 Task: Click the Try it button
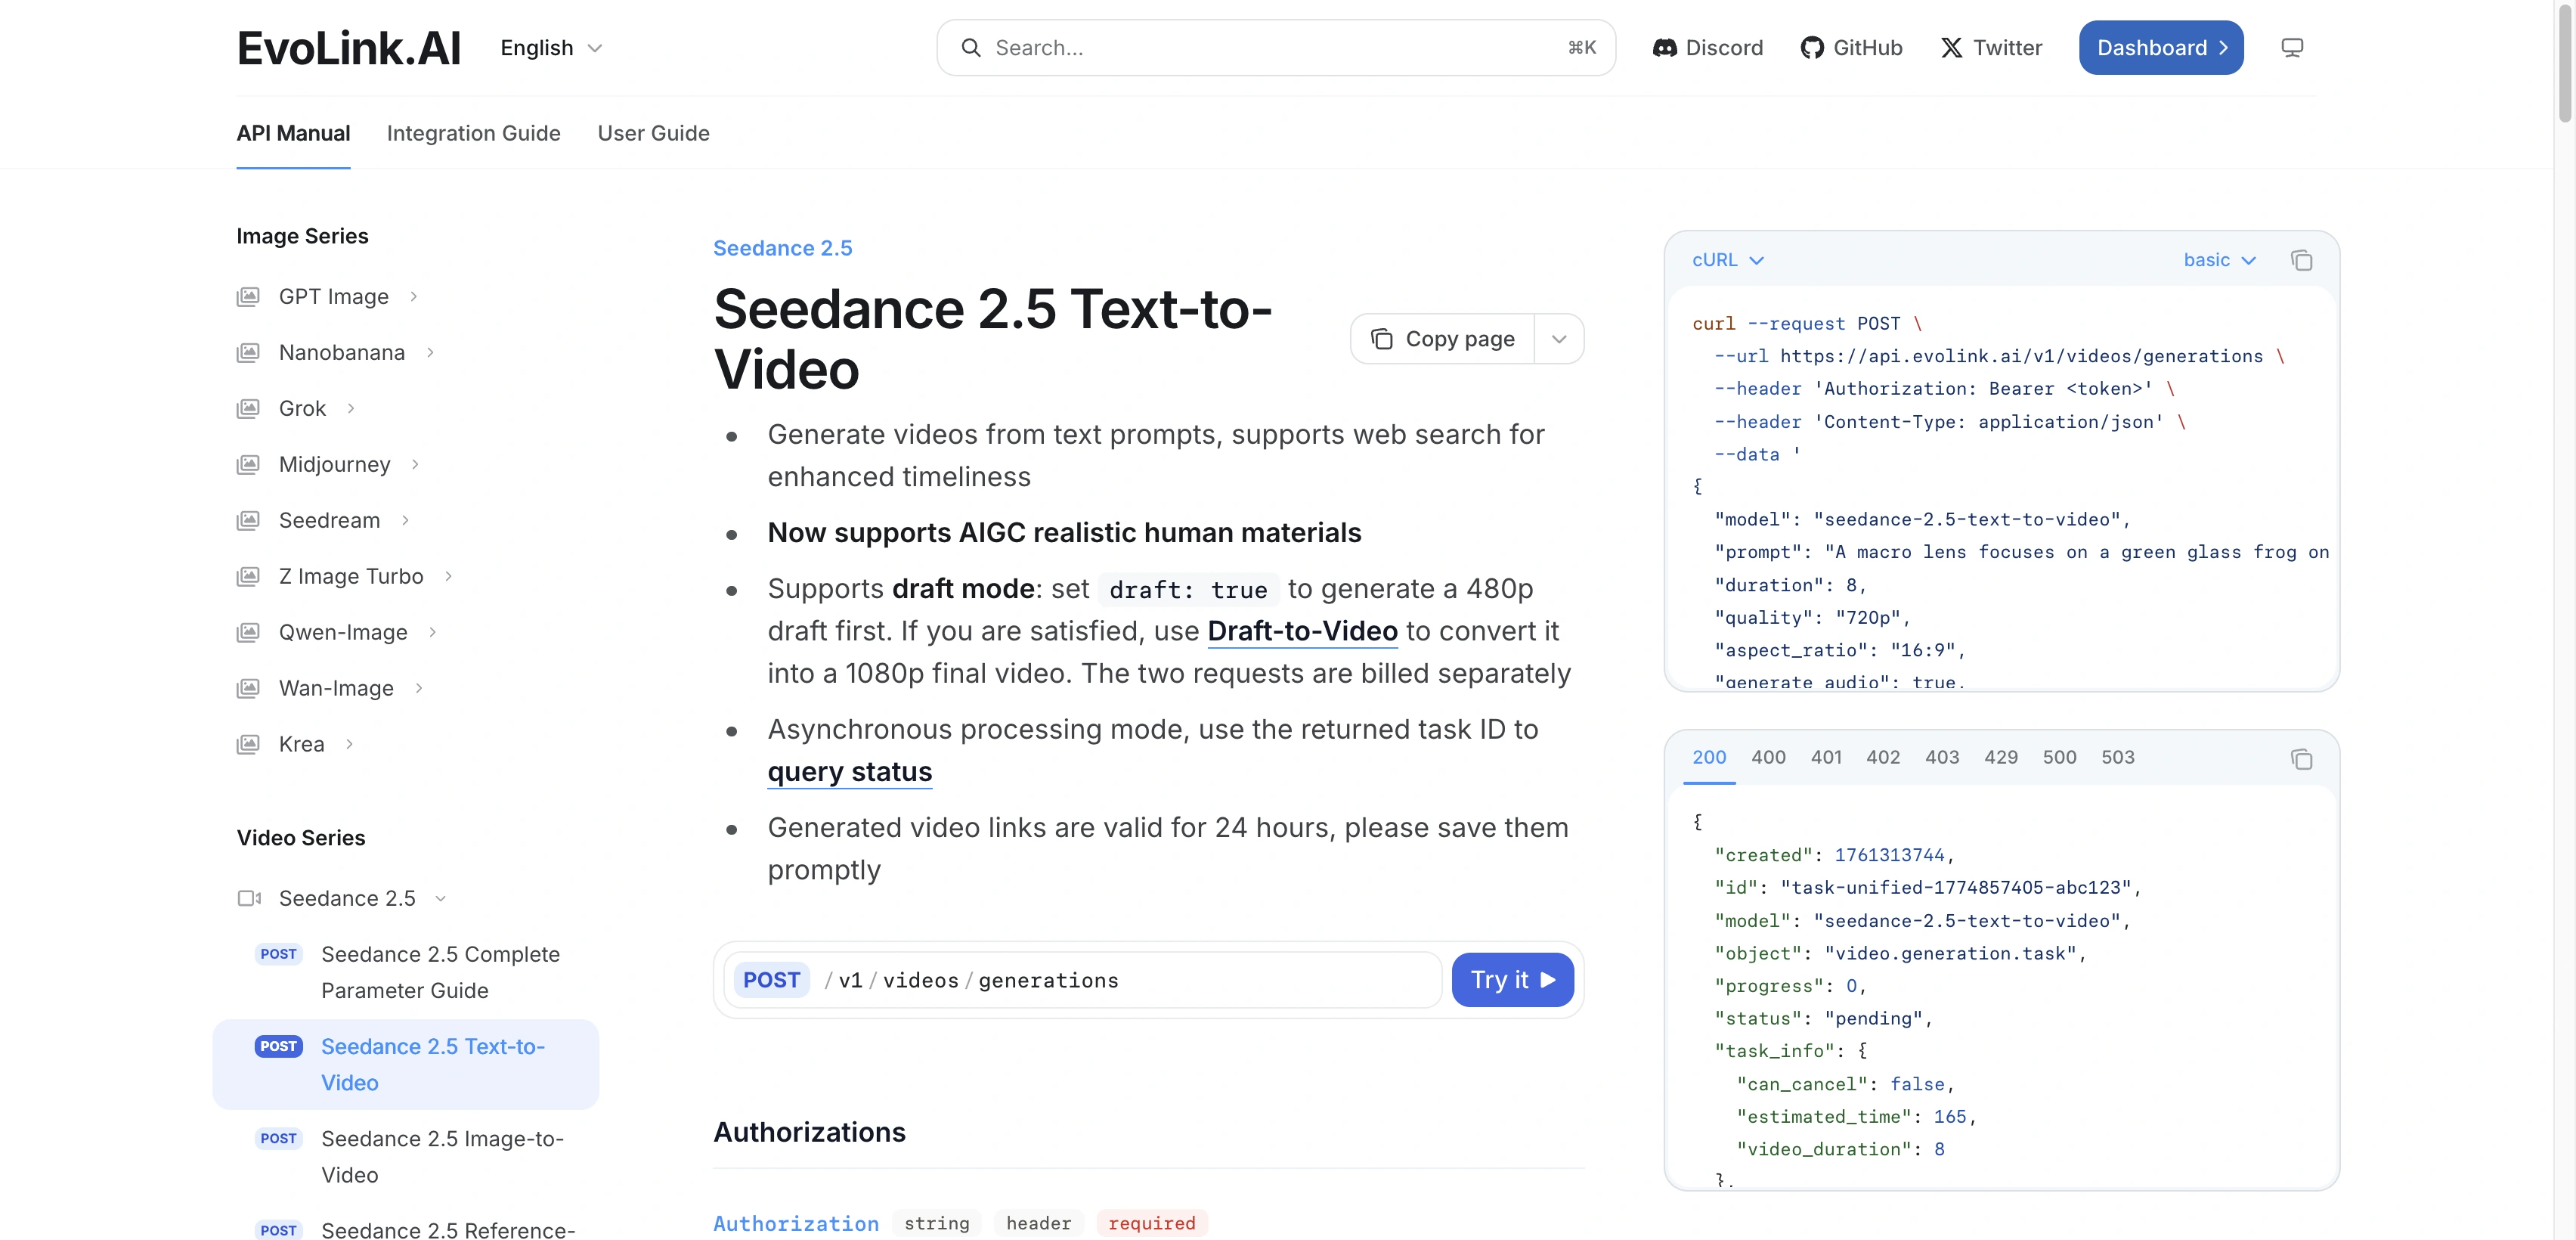[x=1512, y=980]
